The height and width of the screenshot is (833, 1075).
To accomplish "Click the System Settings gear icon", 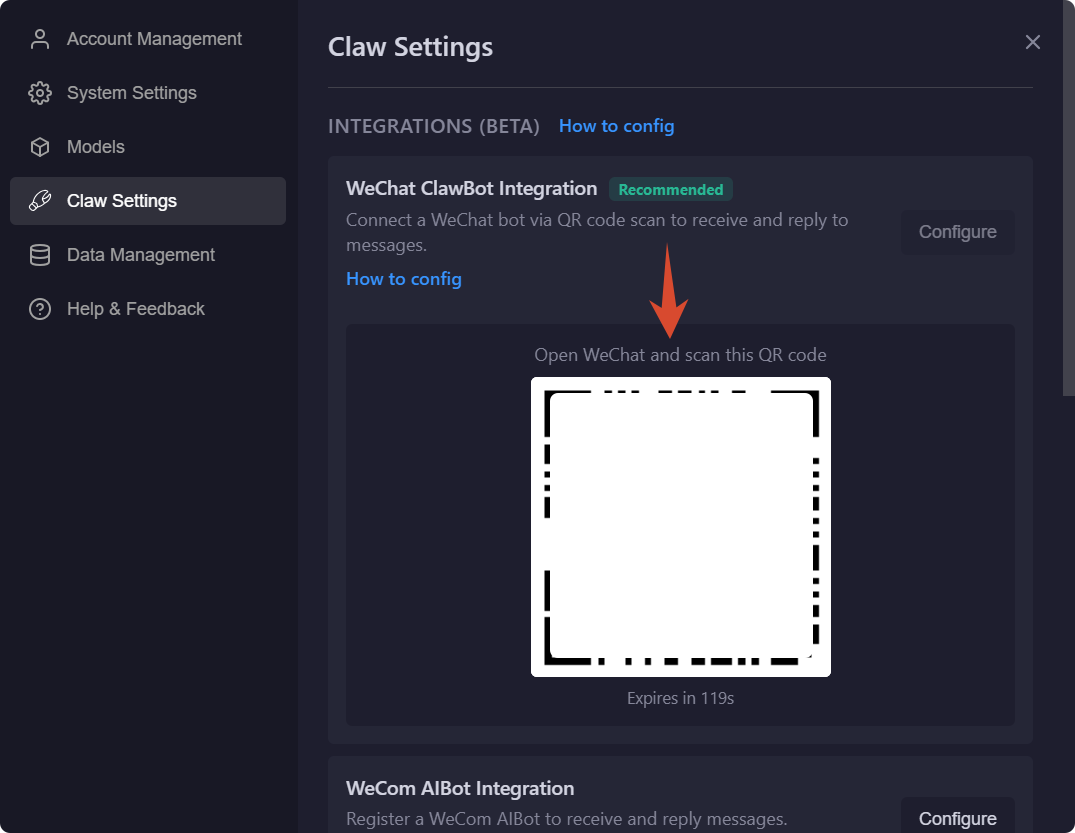I will pyautogui.click(x=40, y=93).
